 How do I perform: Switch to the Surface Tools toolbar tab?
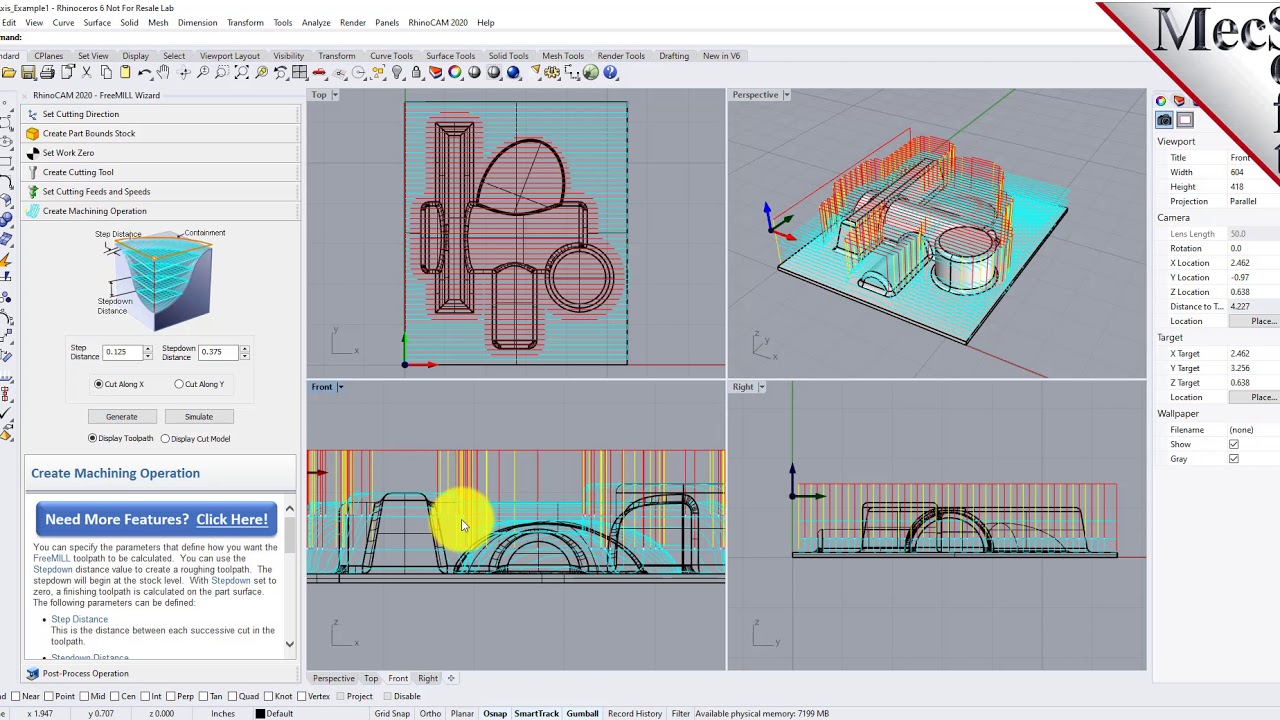point(450,56)
